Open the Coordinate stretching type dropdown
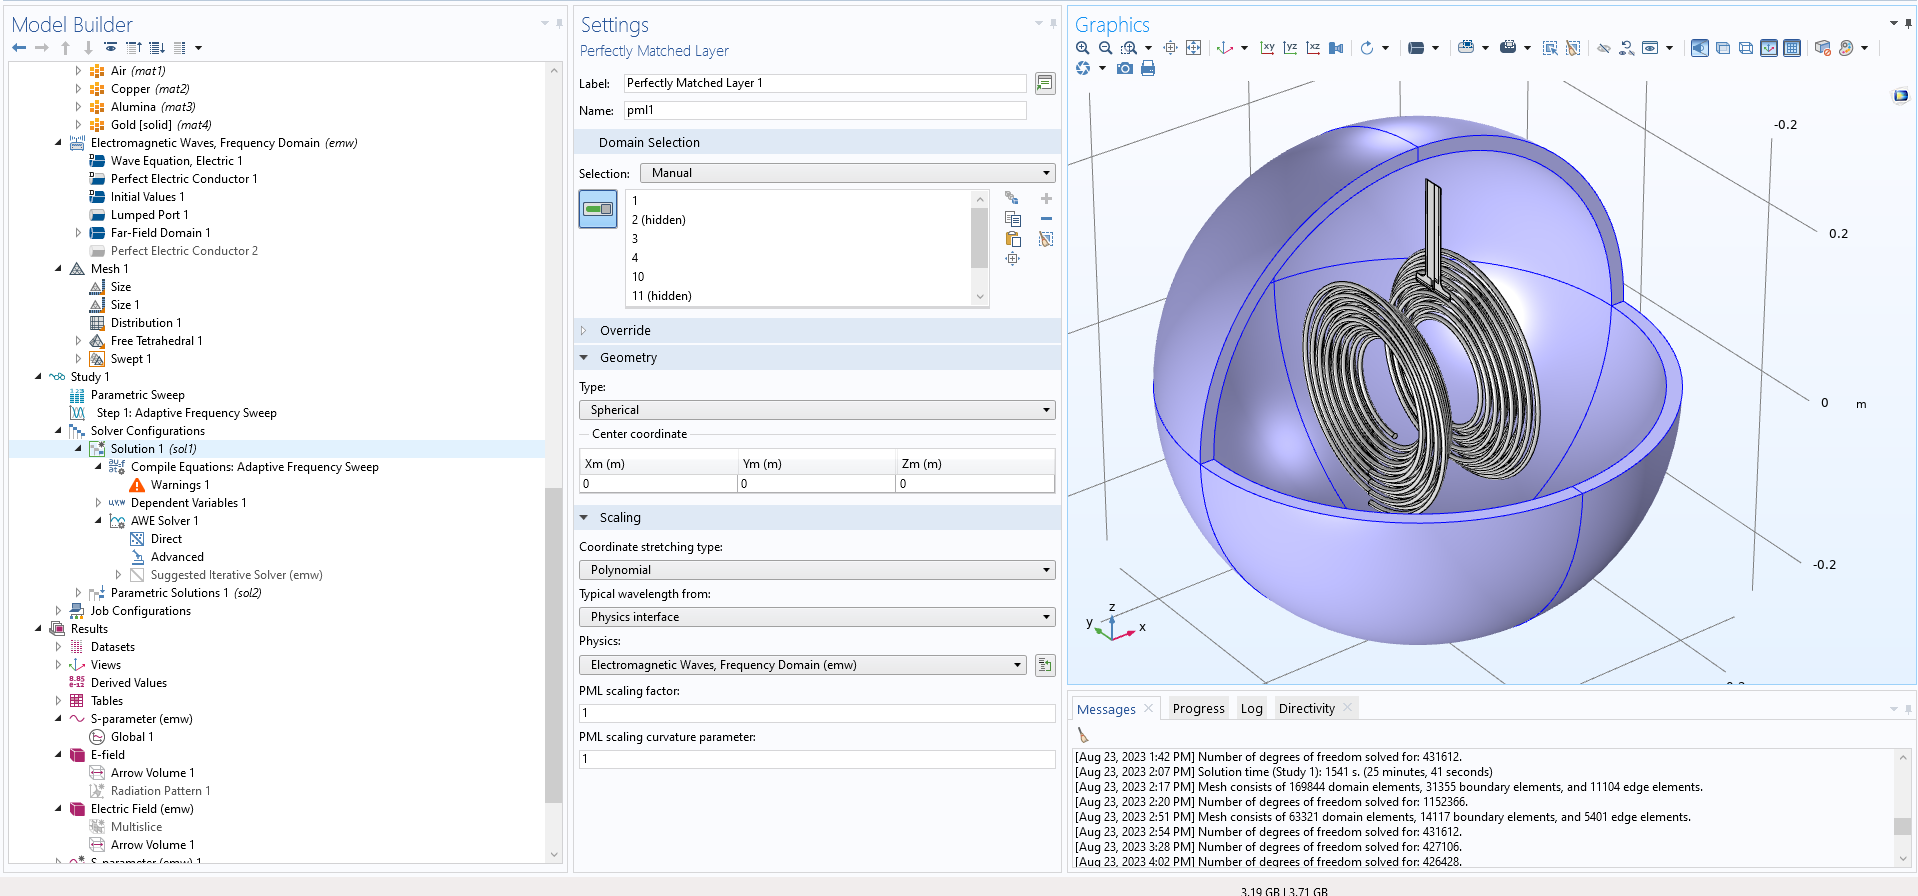 pyautogui.click(x=816, y=570)
